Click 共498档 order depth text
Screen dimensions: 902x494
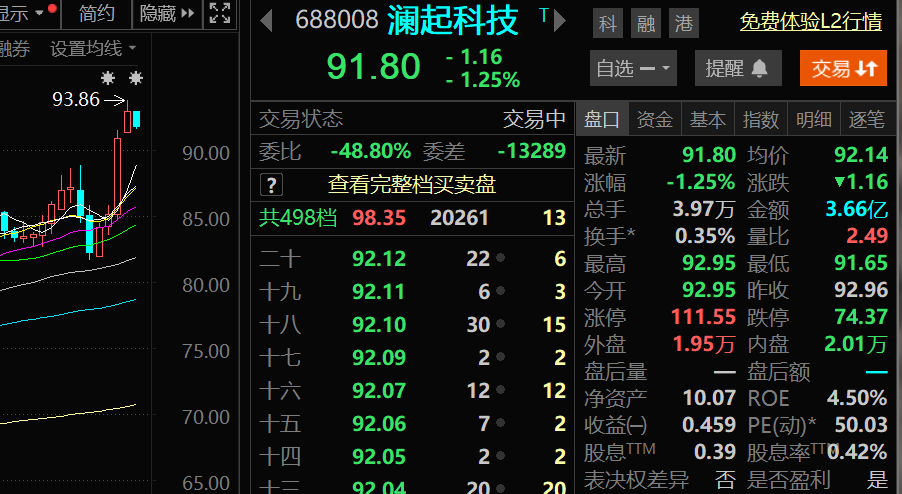[x=297, y=217]
